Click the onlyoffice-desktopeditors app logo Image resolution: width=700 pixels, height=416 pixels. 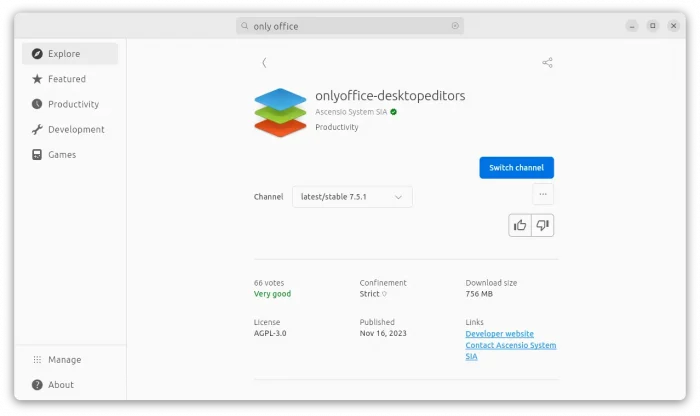coord(280,112)
